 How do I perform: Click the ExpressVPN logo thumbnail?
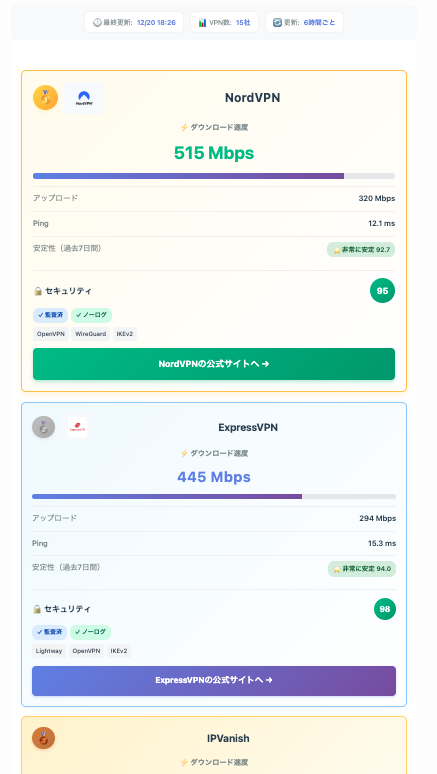click(78, 427)
